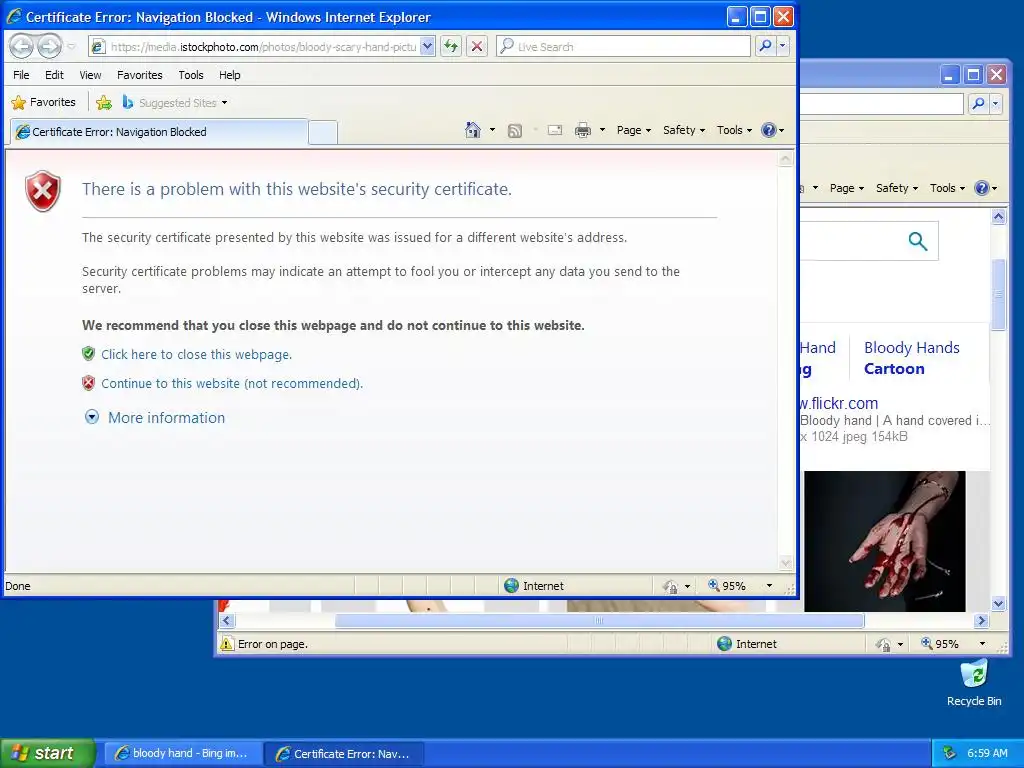Viewport: 1024px width, 768px height.
Task: Click background window horizontal scrollbar thumb
Action: [x=599, y=620]
